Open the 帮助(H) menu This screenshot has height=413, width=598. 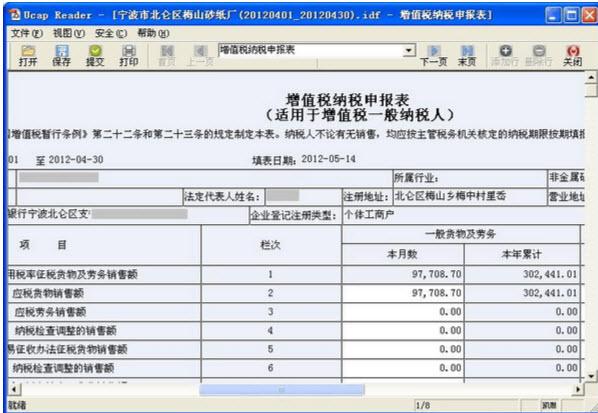tap(153, 34)
